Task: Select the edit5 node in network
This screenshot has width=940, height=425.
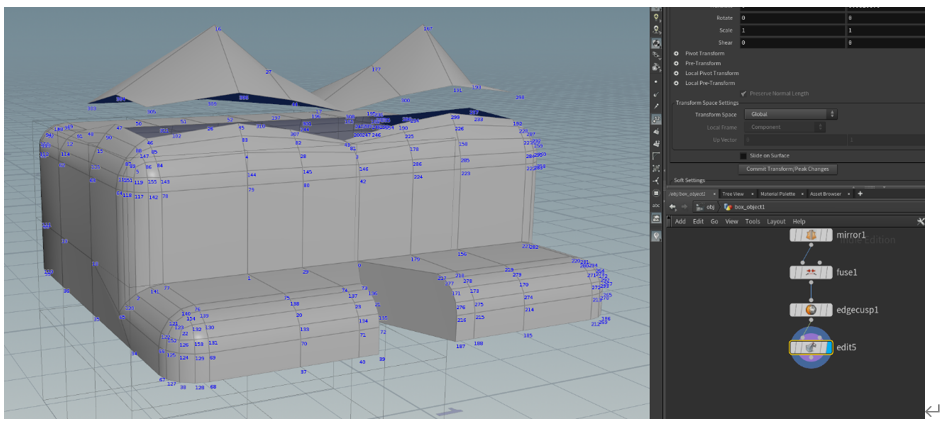Action: [x=811, y=347]
